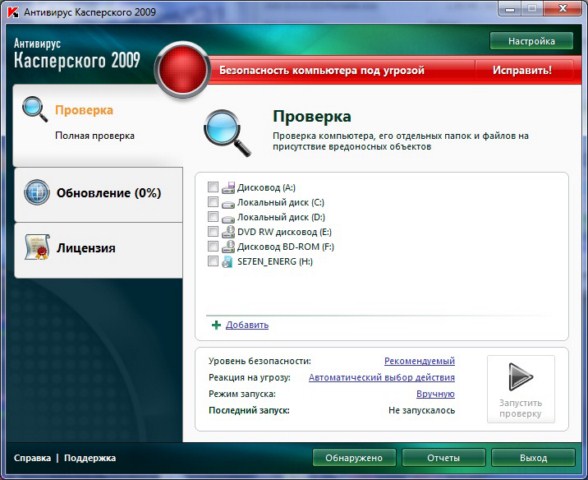This screenshot has height=480, width=588.
Task: Open the Вручную launch mode options
Action: coord(435,394)
